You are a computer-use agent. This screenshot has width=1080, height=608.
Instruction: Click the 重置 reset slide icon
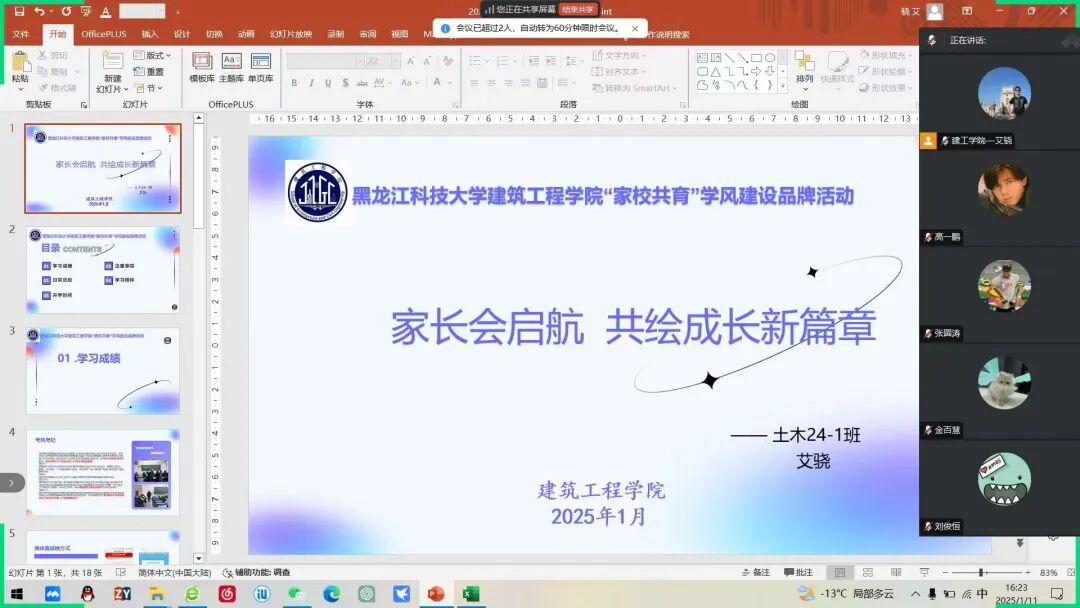149,72
